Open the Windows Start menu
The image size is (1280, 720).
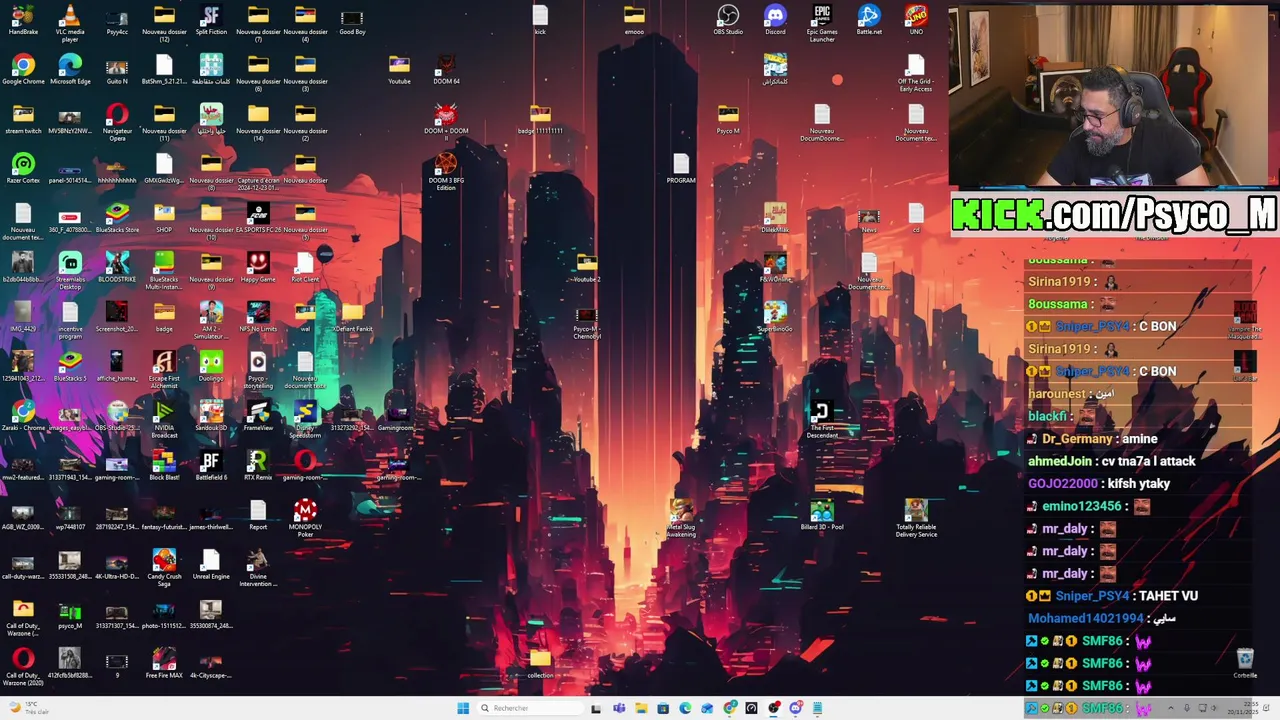pos(463,708)
